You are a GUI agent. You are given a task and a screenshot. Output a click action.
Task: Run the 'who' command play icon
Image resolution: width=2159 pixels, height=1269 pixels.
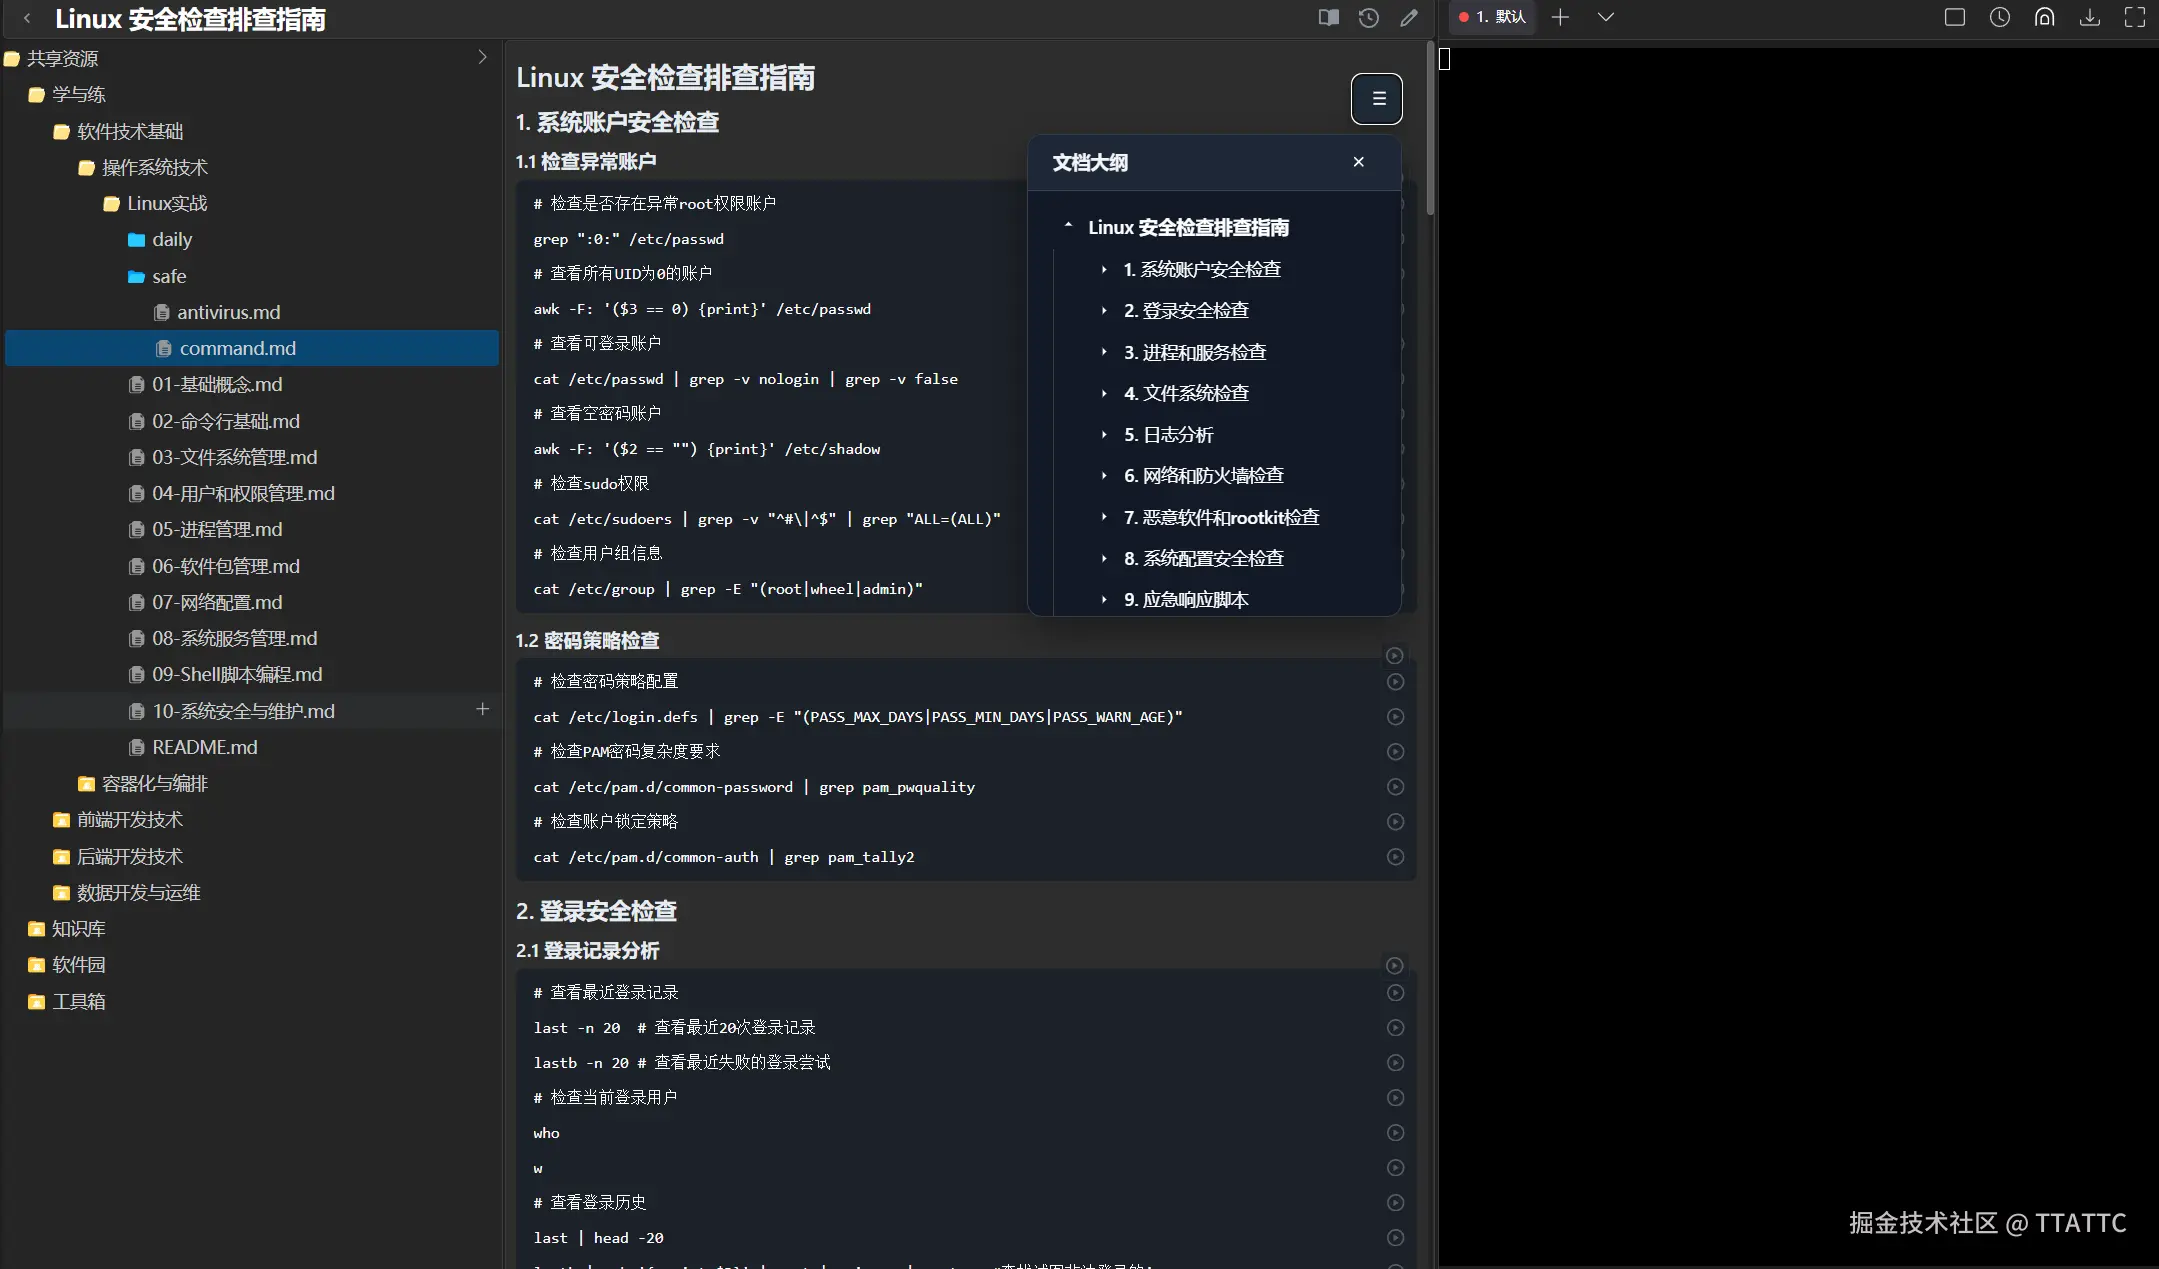(x=1395, y=1133)
